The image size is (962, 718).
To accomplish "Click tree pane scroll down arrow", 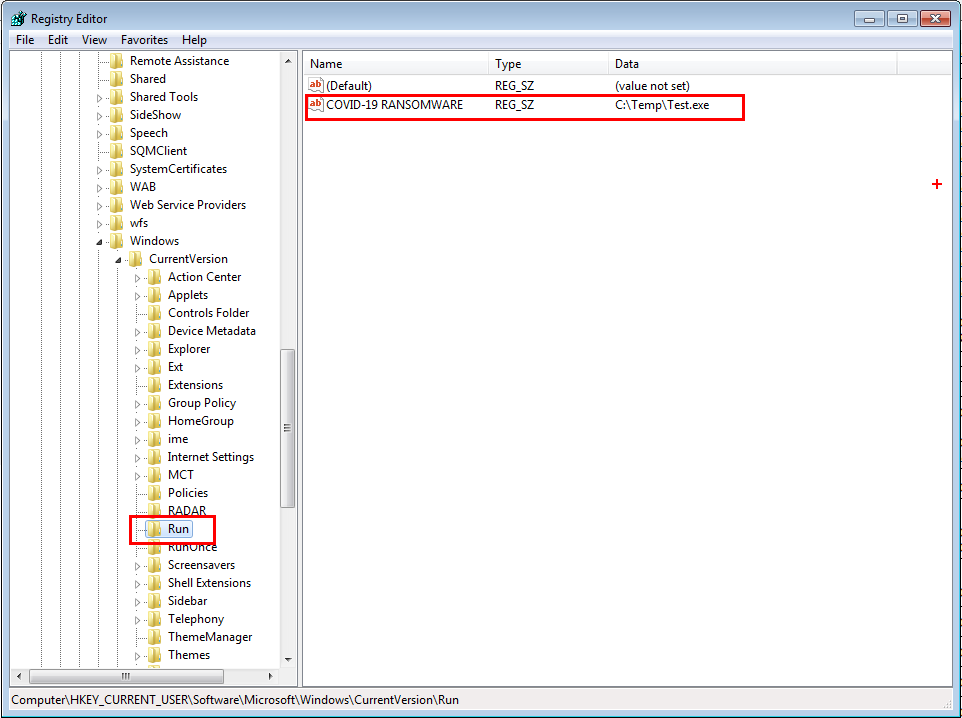I will [288, 660].
